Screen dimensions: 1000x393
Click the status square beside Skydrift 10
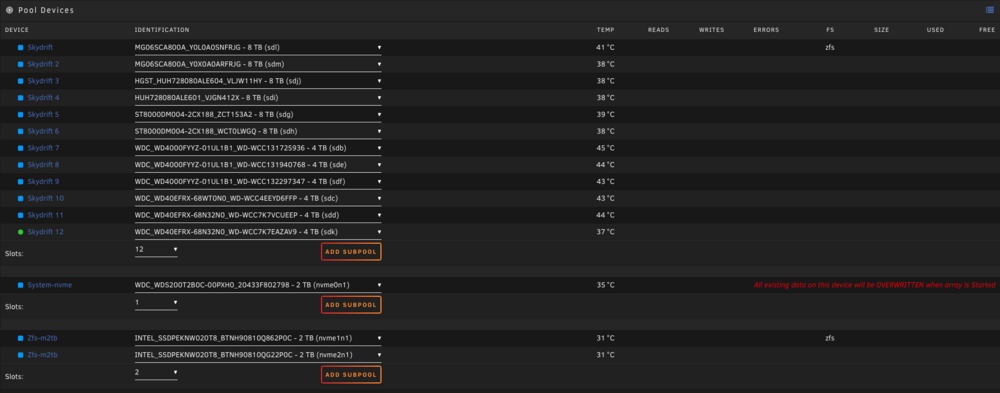tap(20, 198)
